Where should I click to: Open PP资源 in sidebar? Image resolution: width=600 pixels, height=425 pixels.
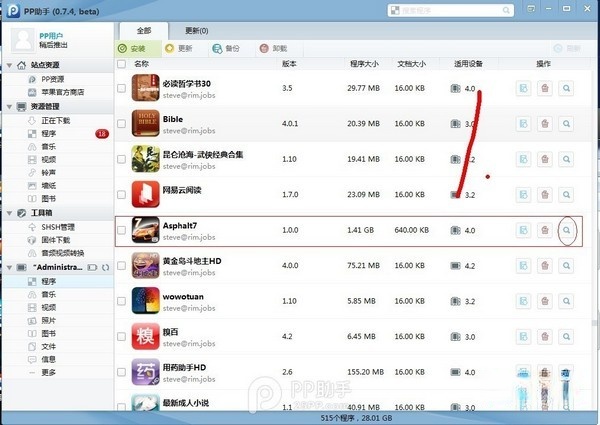[x=53, y=79]
